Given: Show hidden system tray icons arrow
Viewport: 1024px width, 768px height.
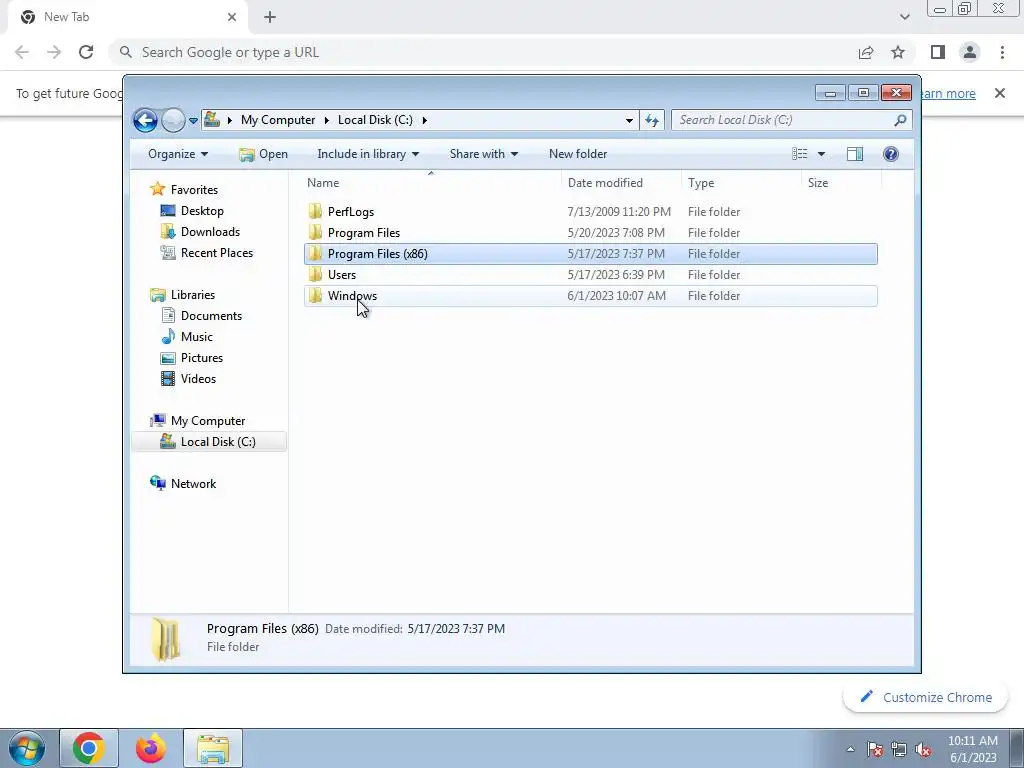Looking at the screenshot, I should click(x=850, y=749).
